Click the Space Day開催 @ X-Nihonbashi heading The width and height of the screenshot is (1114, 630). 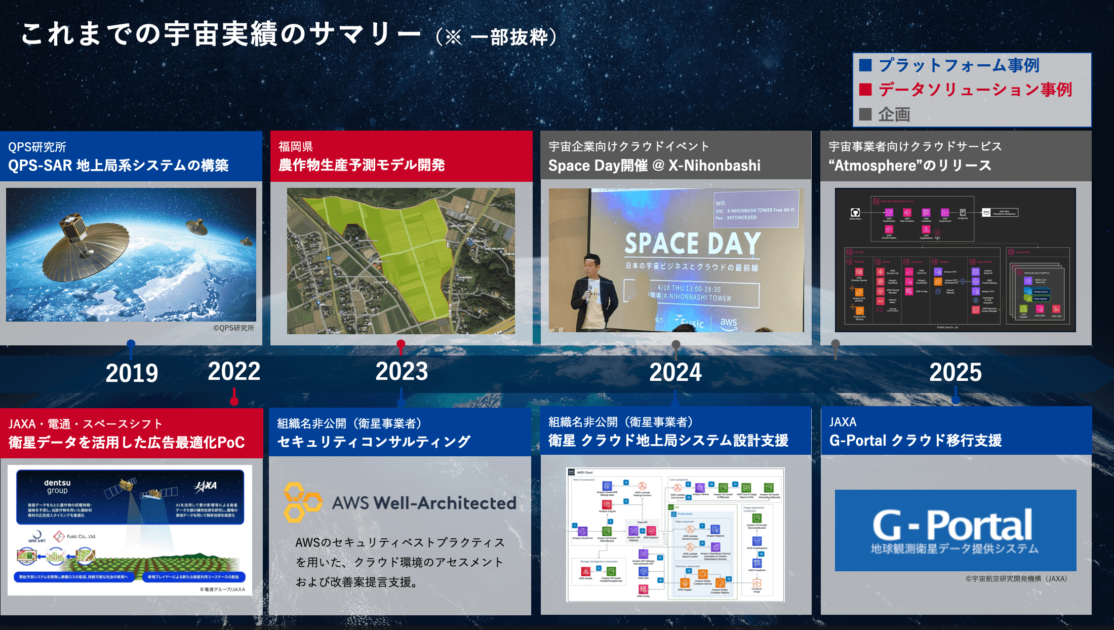pyautogui.click(x=654, y=165)
